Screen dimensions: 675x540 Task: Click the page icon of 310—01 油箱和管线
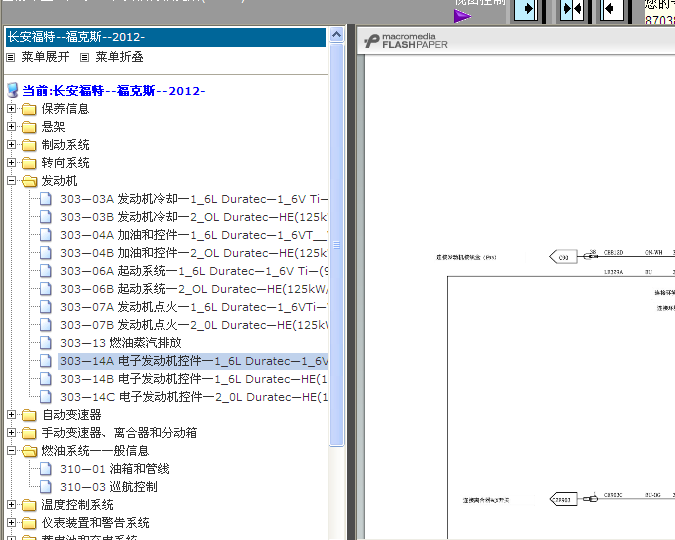pos(46,469)
